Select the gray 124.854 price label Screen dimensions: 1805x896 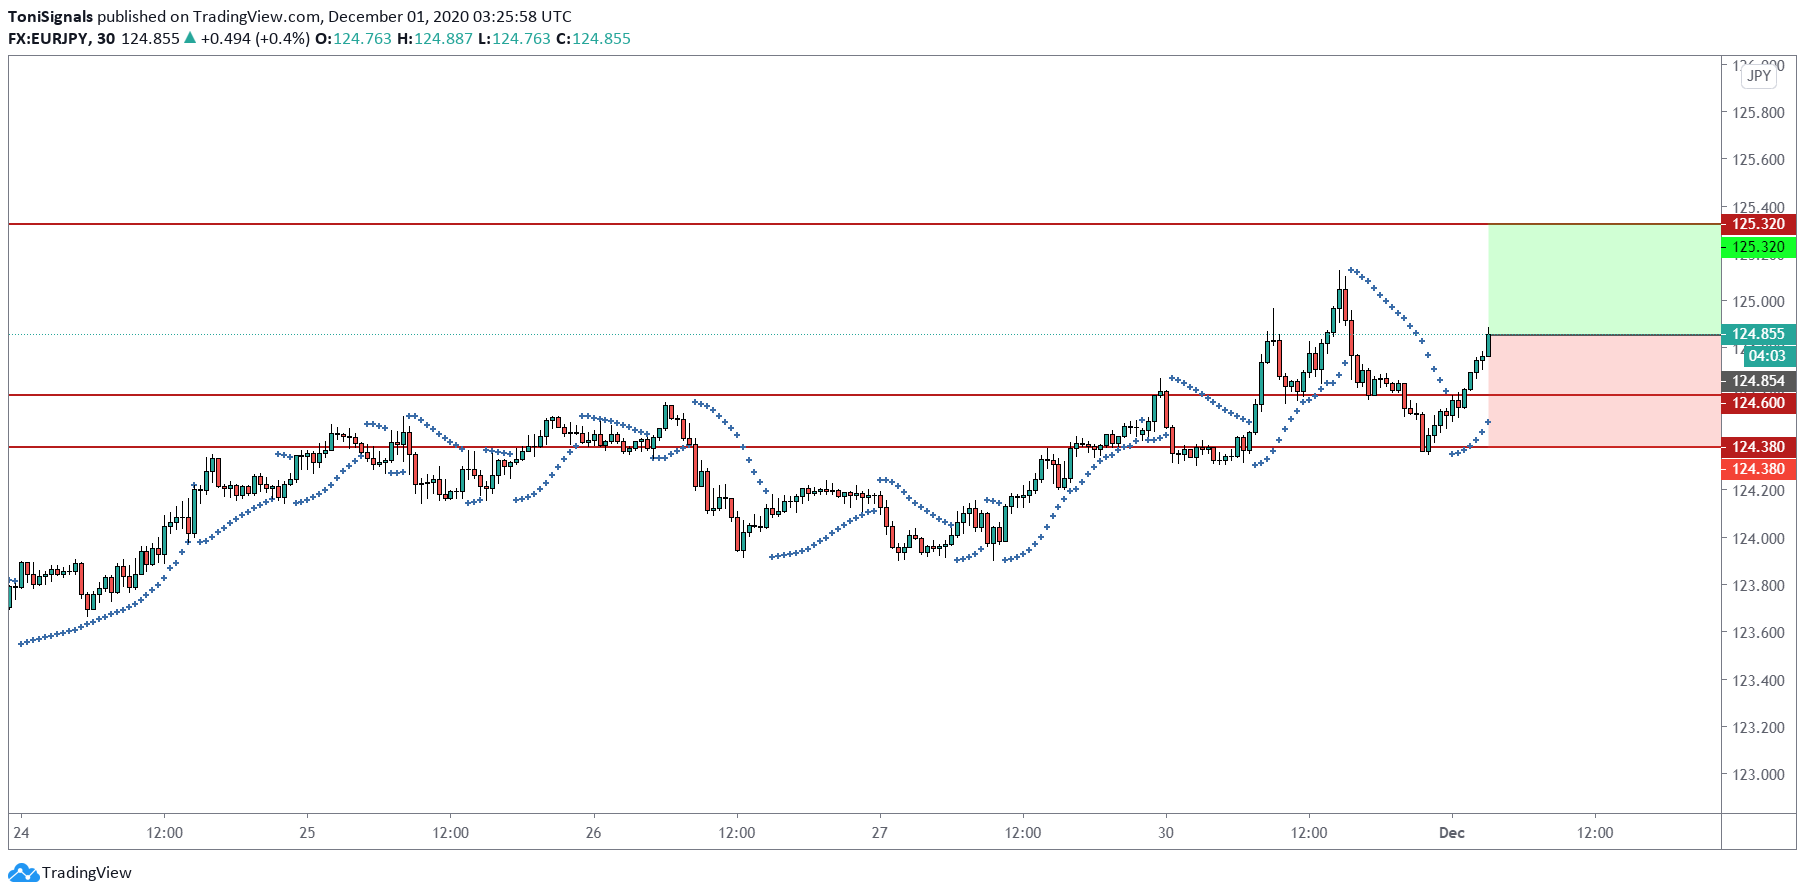(x=1758, y=381)
